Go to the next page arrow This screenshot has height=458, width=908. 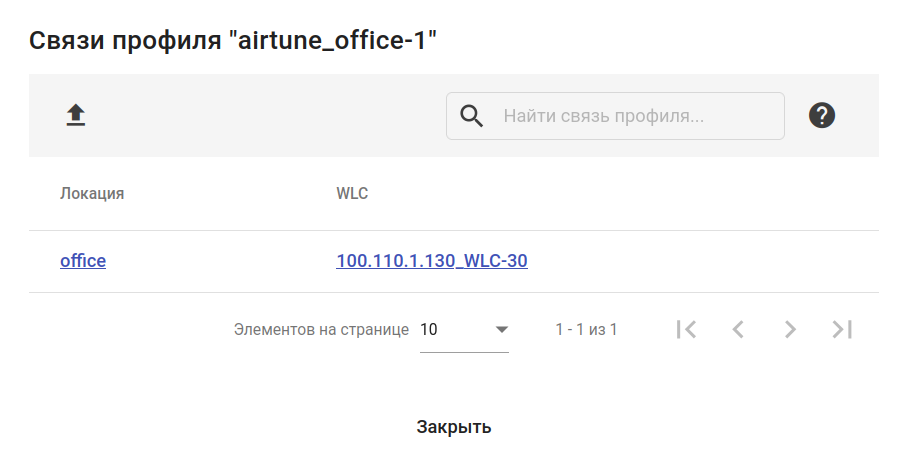[x=790, y=329]
